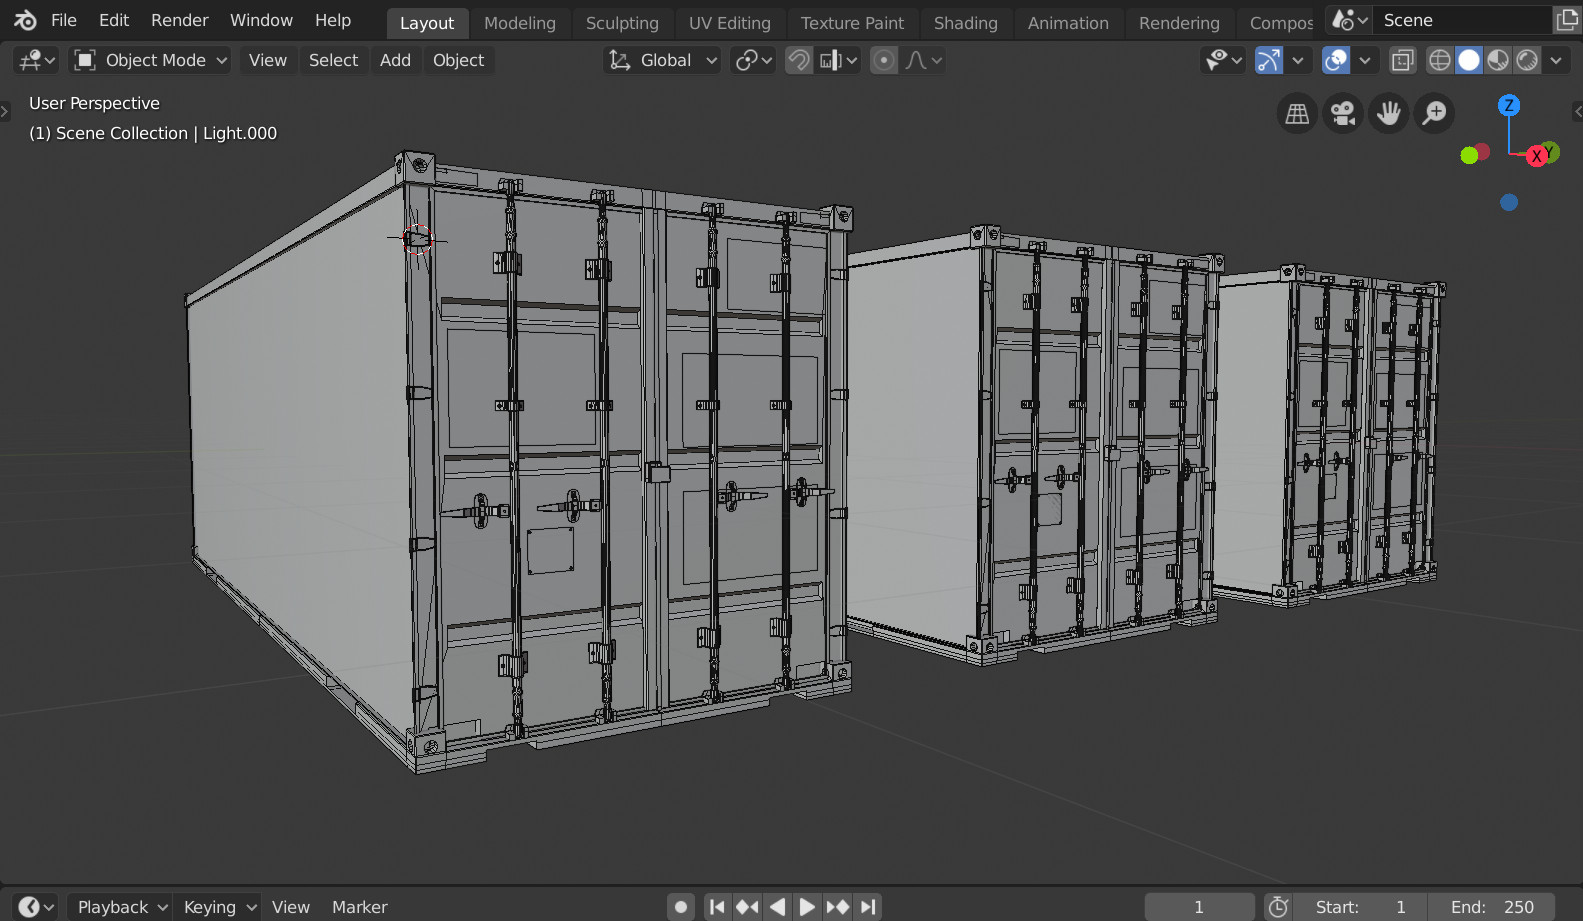Switch to wireframe shading
This screenshot has width=1583, height=921.
[x=1439, y=60]
